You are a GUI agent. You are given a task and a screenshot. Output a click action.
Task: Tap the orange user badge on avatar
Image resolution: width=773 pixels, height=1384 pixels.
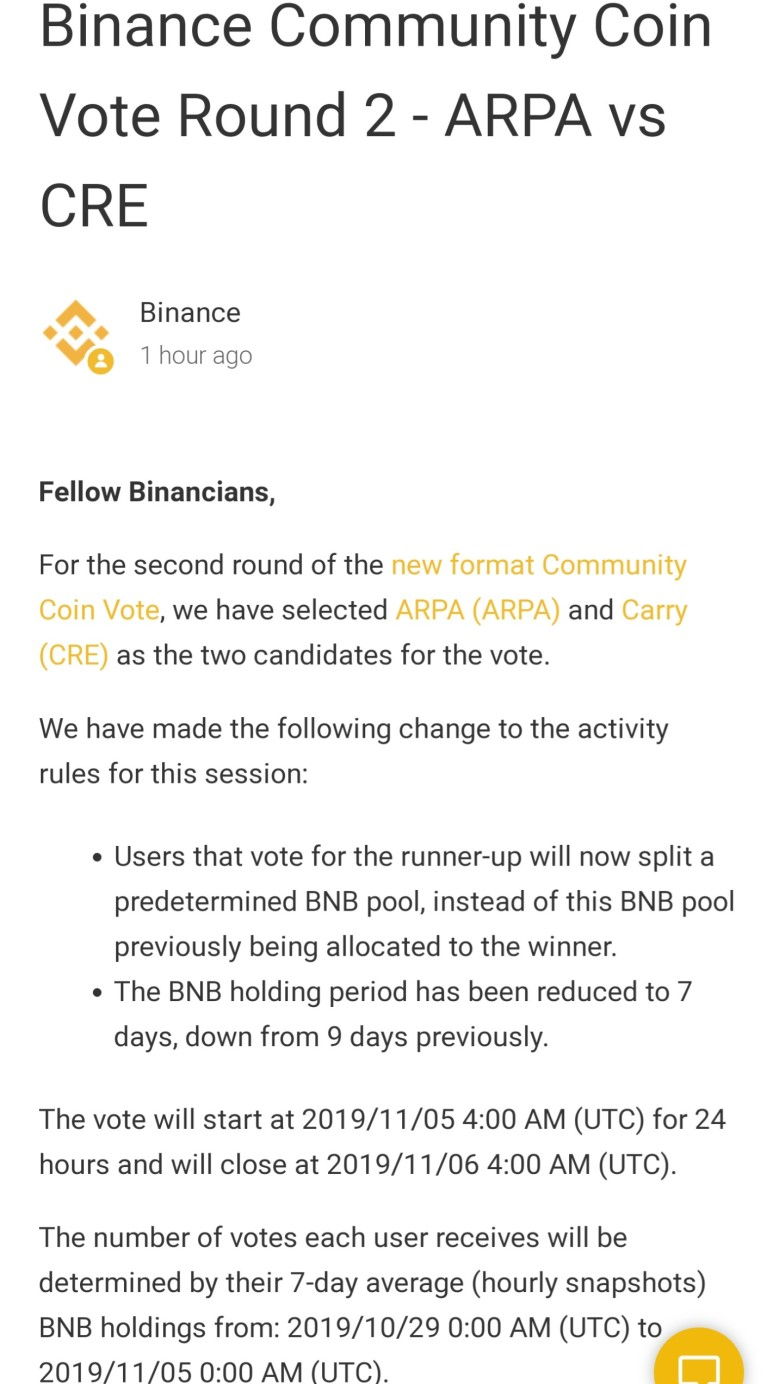tap(100, 361)
